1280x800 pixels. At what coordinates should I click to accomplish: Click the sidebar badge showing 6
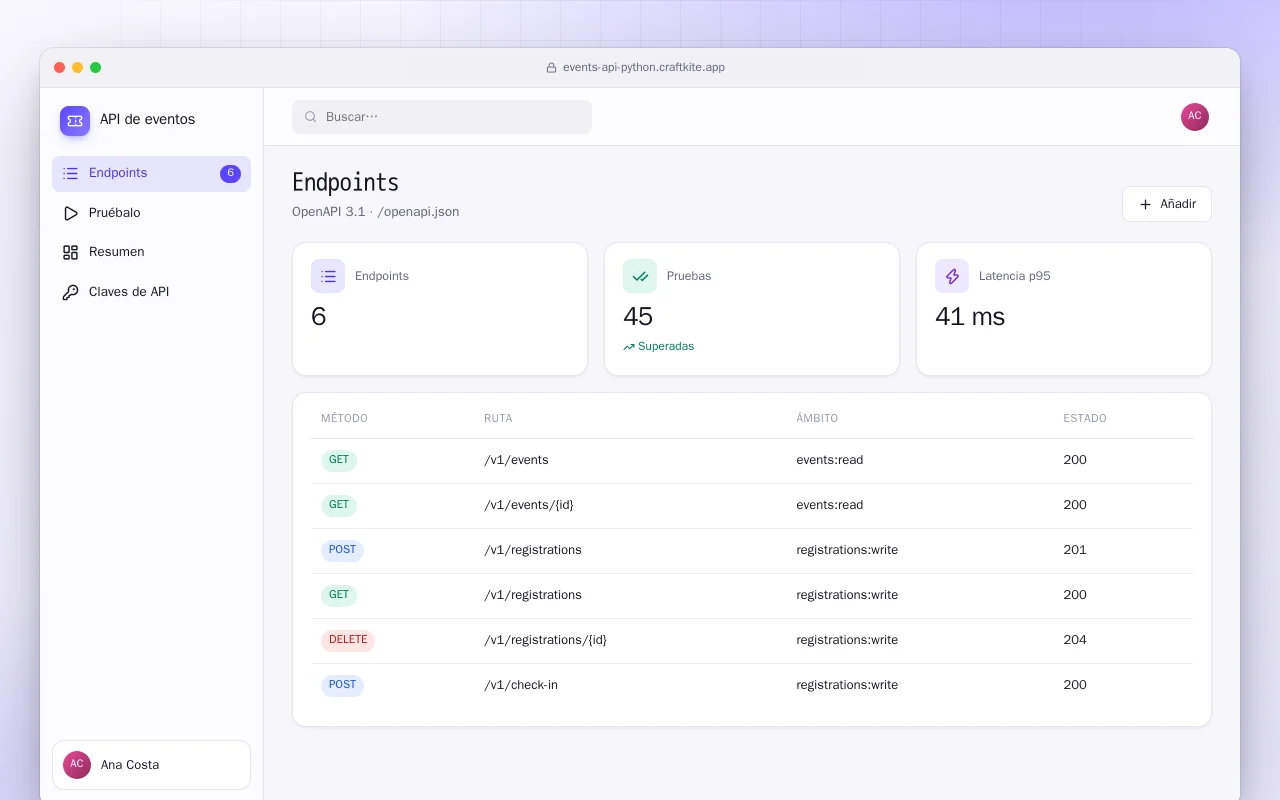pyautogui.click(x=230, y=173)
